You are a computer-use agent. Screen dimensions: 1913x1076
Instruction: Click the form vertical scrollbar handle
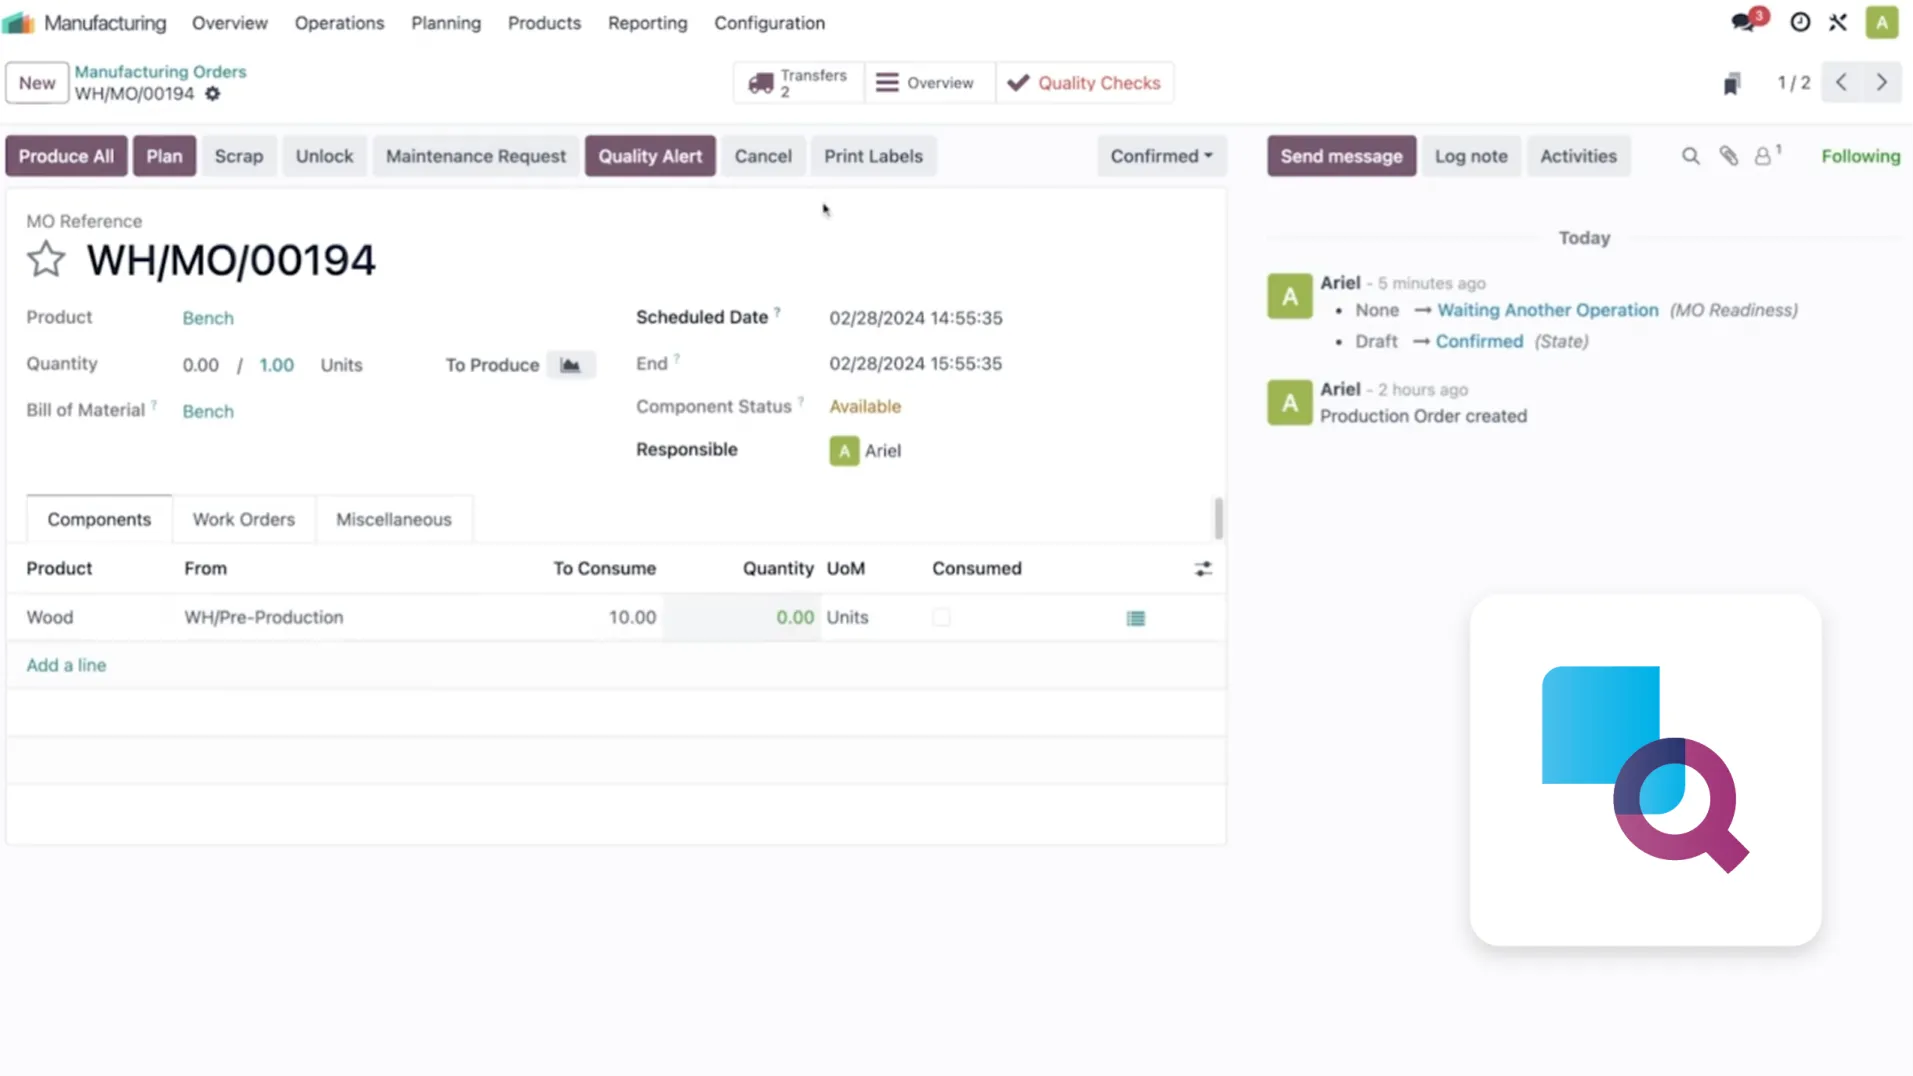pyautogui.click(x=1218, y=518)
